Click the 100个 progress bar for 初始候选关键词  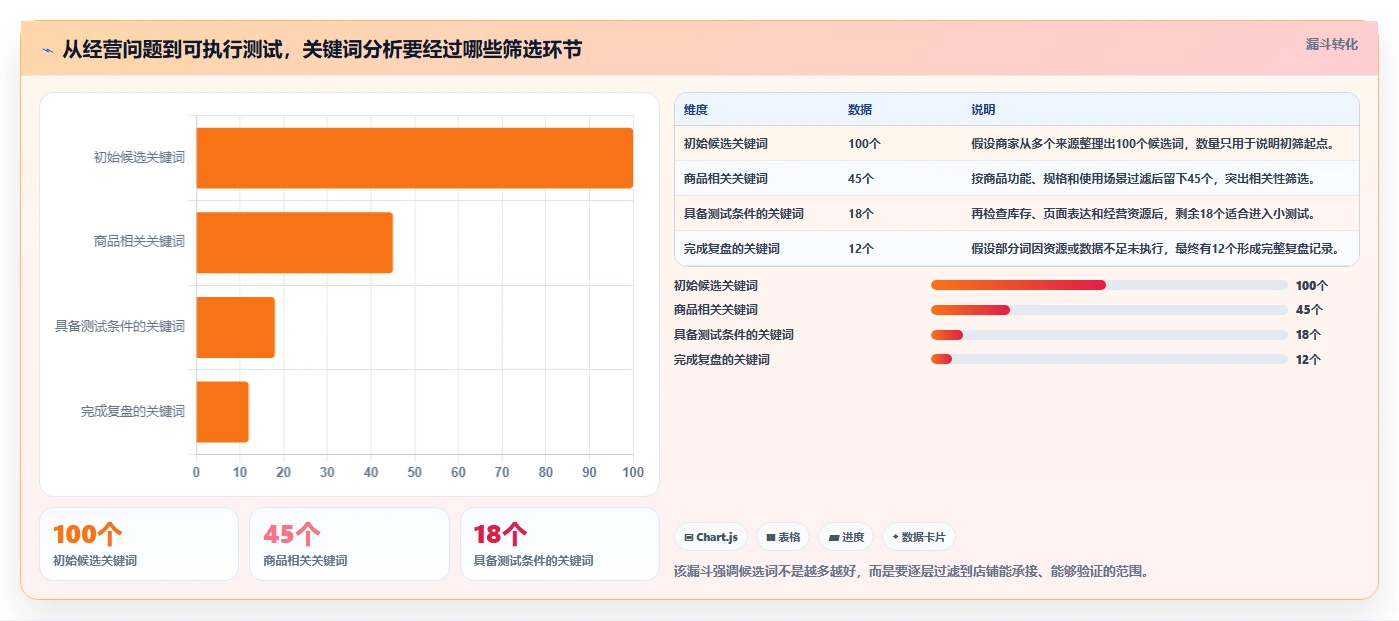[x=1109, y=285]
